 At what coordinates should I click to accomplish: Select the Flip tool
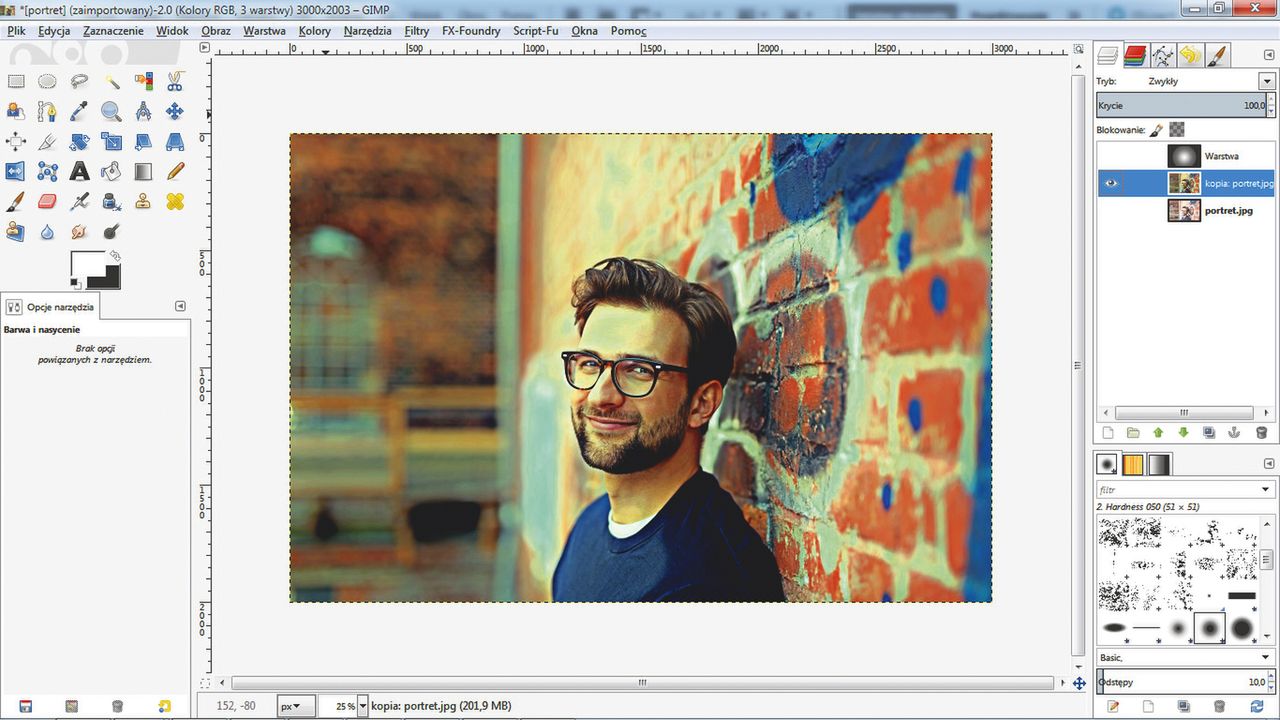pos(15,171)
